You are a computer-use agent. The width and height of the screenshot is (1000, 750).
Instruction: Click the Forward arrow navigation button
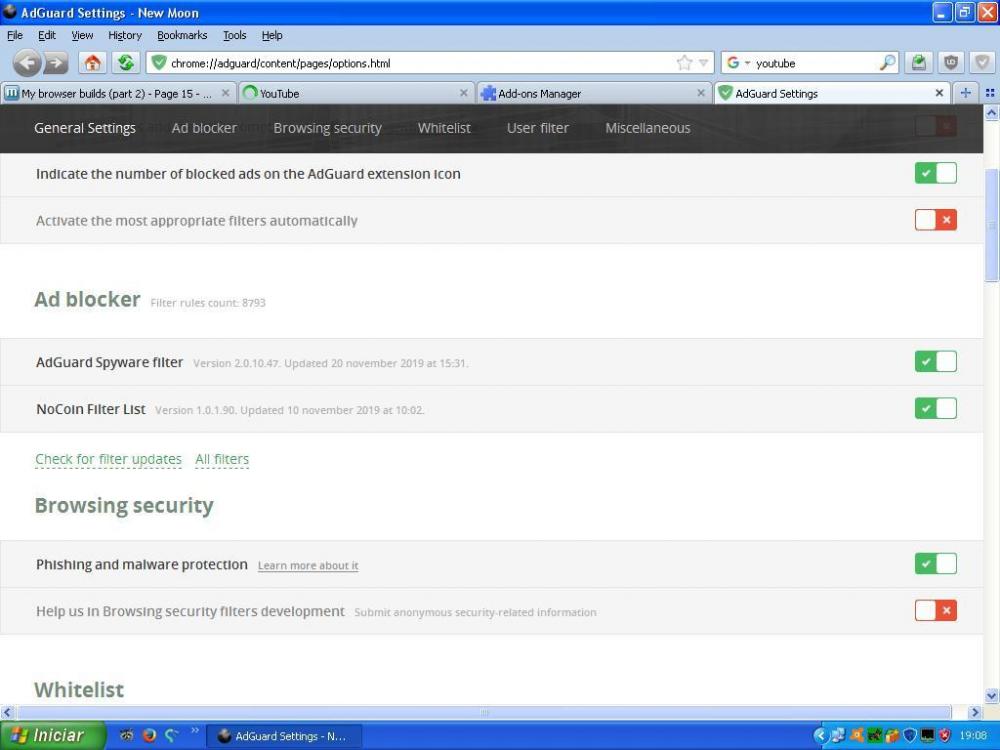click(x=55, y=62)
